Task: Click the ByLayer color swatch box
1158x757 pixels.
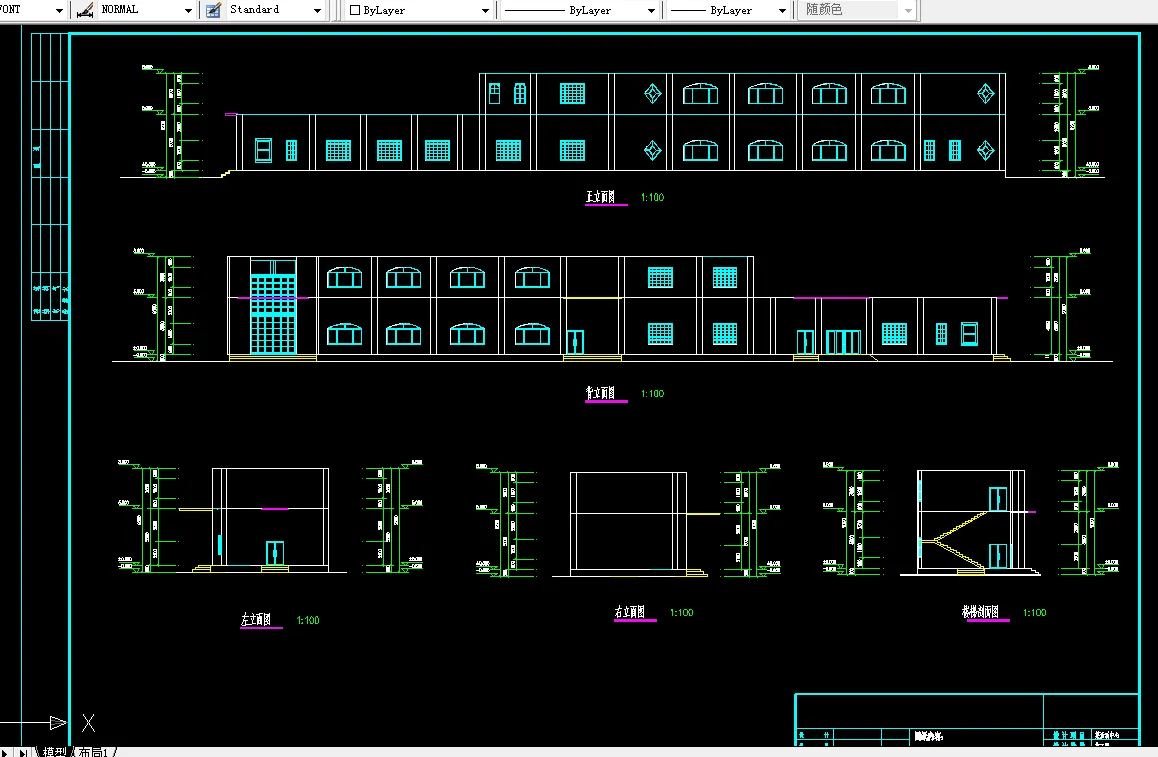Action: click(x=354, y=10)
